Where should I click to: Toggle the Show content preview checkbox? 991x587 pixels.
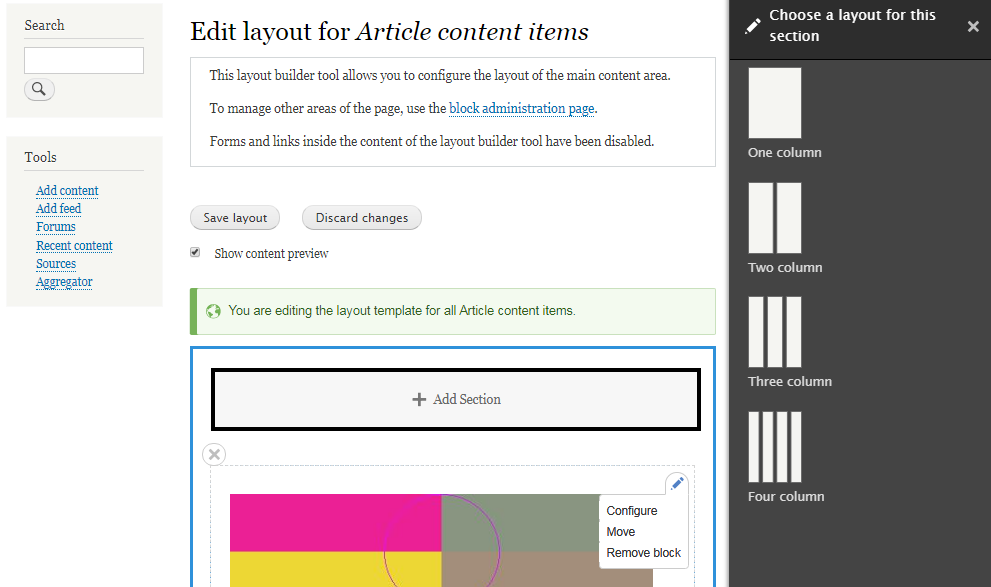coord(195,253)
